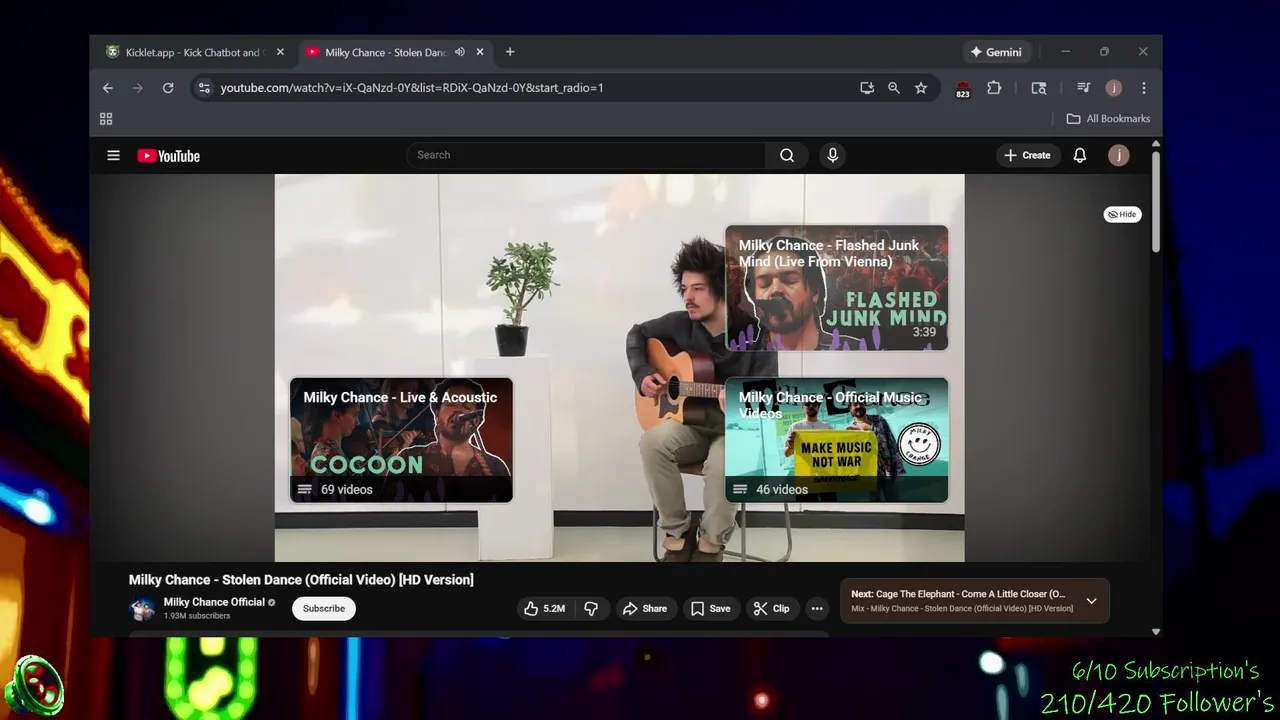Open the tab search side panel icon
The image size is (1280, 720).
pyautogui.click(x=1039, y=88)
